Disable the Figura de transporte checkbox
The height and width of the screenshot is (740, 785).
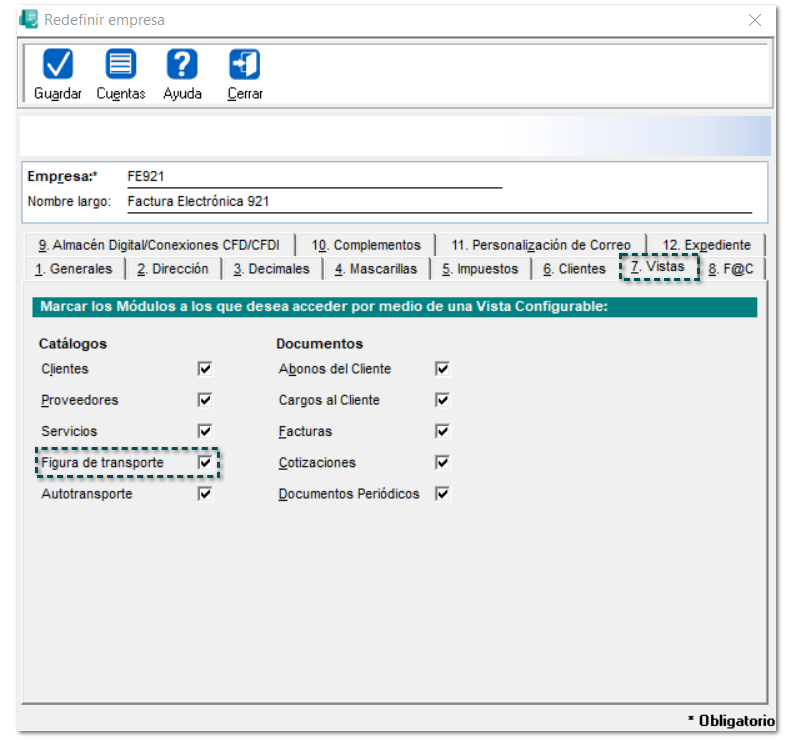[x=205, y=463]
